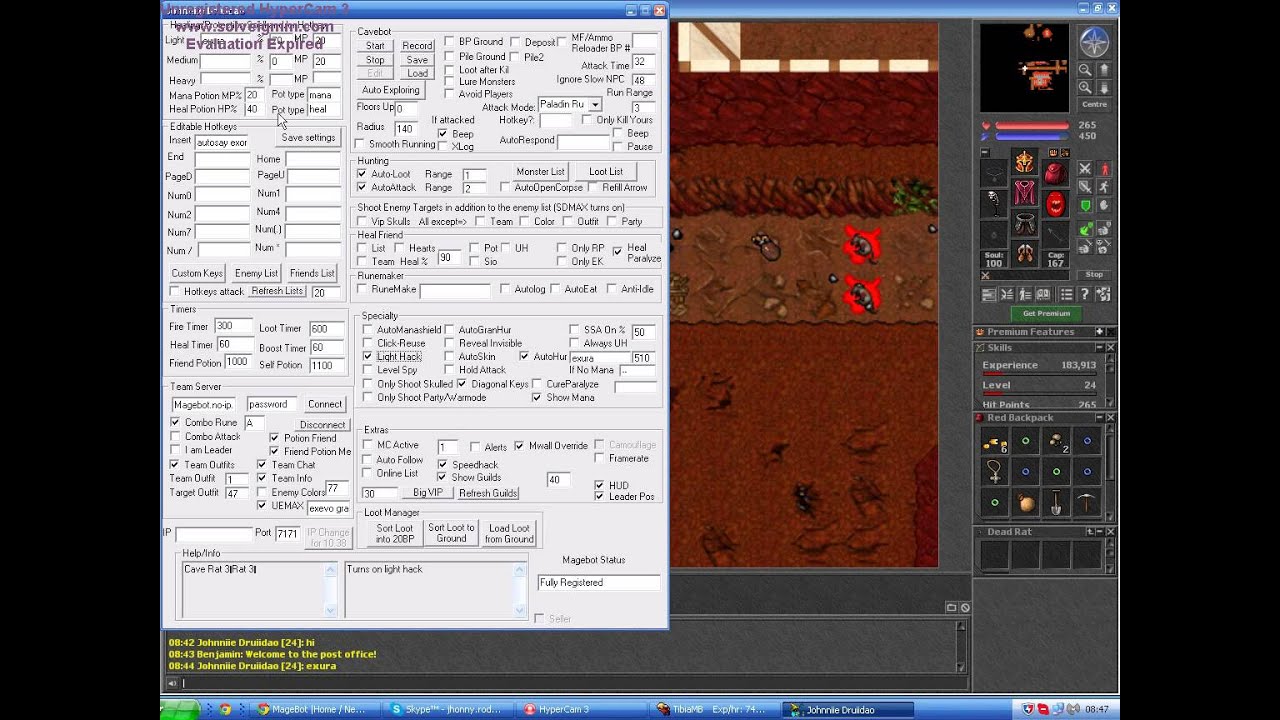Toggle the AutoAttack checkbox
This screenshot has height=720, width=1280.
point(362,187)
